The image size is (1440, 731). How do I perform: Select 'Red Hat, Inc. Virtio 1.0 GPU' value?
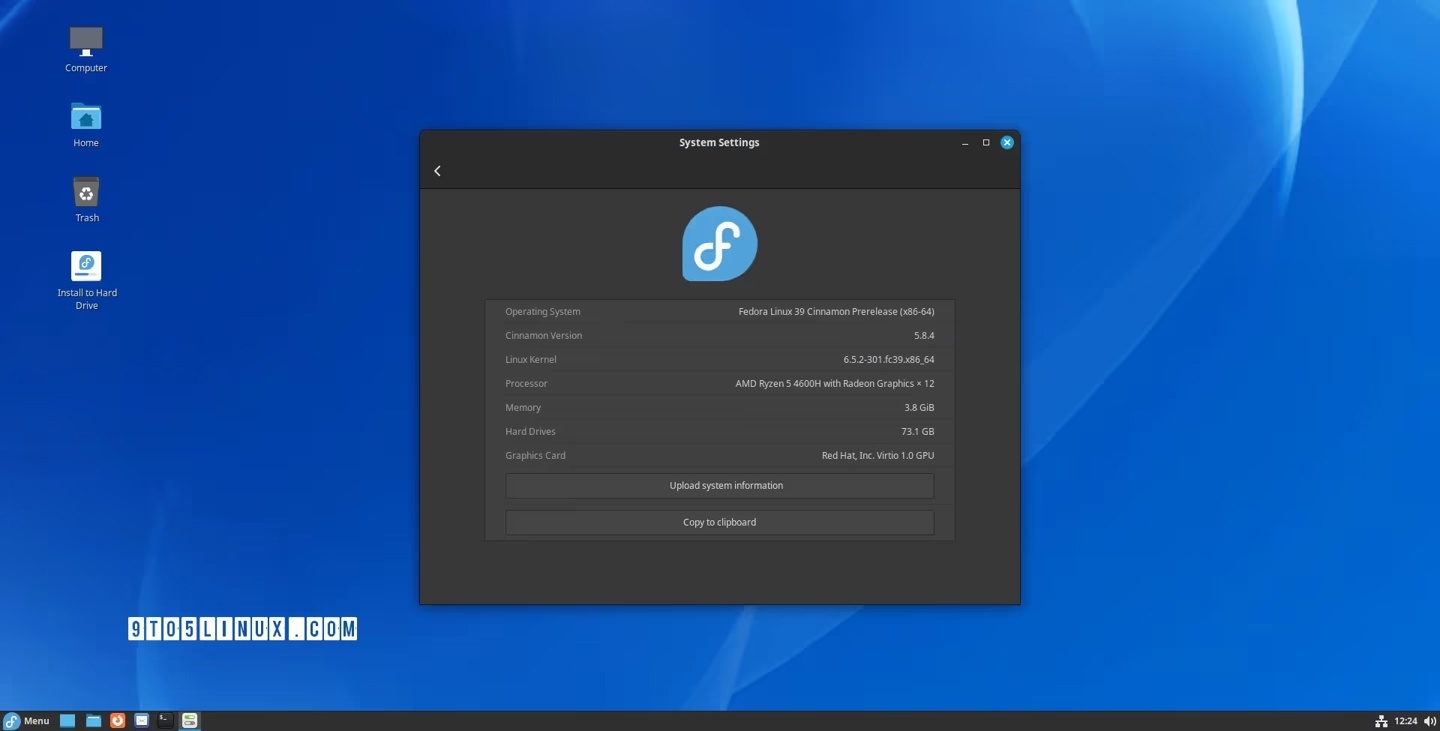[x=878, y=456]
